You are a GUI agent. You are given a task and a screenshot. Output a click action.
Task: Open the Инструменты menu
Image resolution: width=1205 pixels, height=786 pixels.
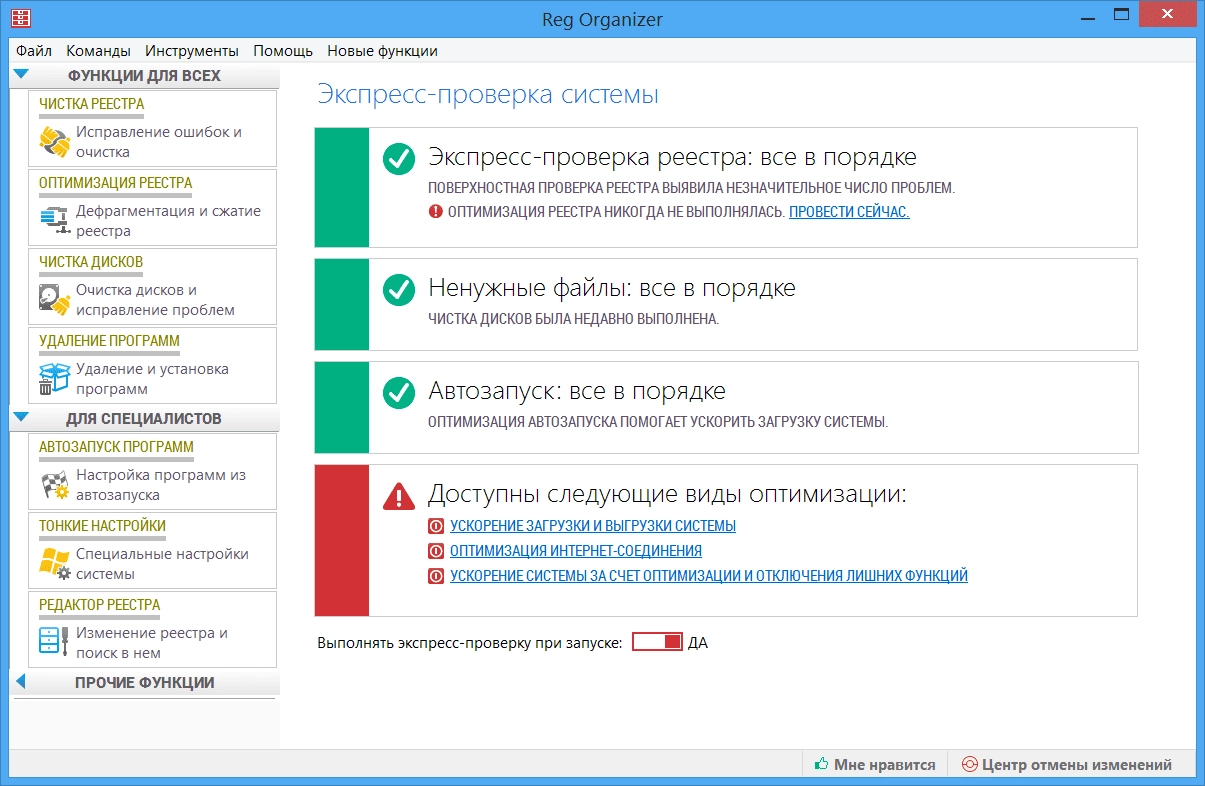192,51
